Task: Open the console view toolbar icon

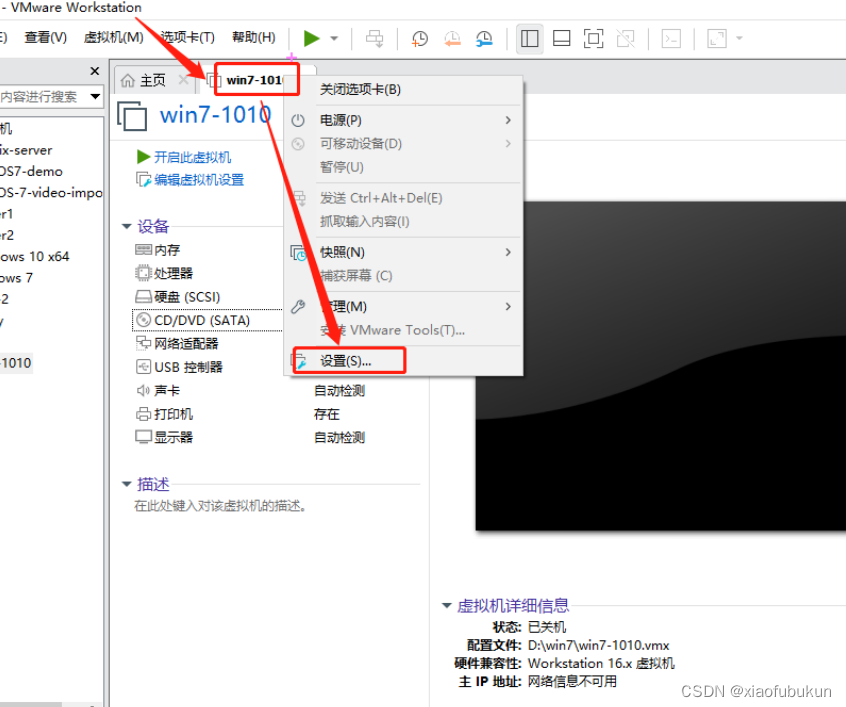Action: (x=671, y=38)
